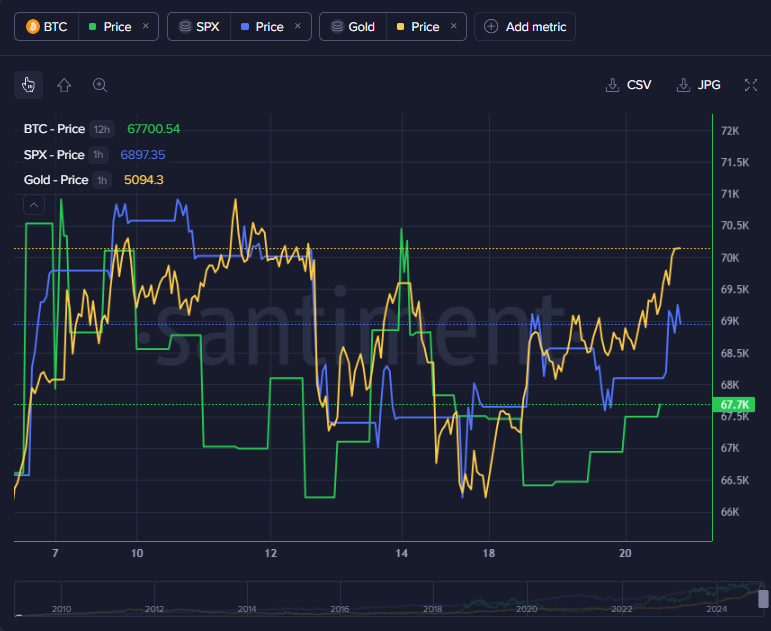Download chart data as CSV

[629, 85]
